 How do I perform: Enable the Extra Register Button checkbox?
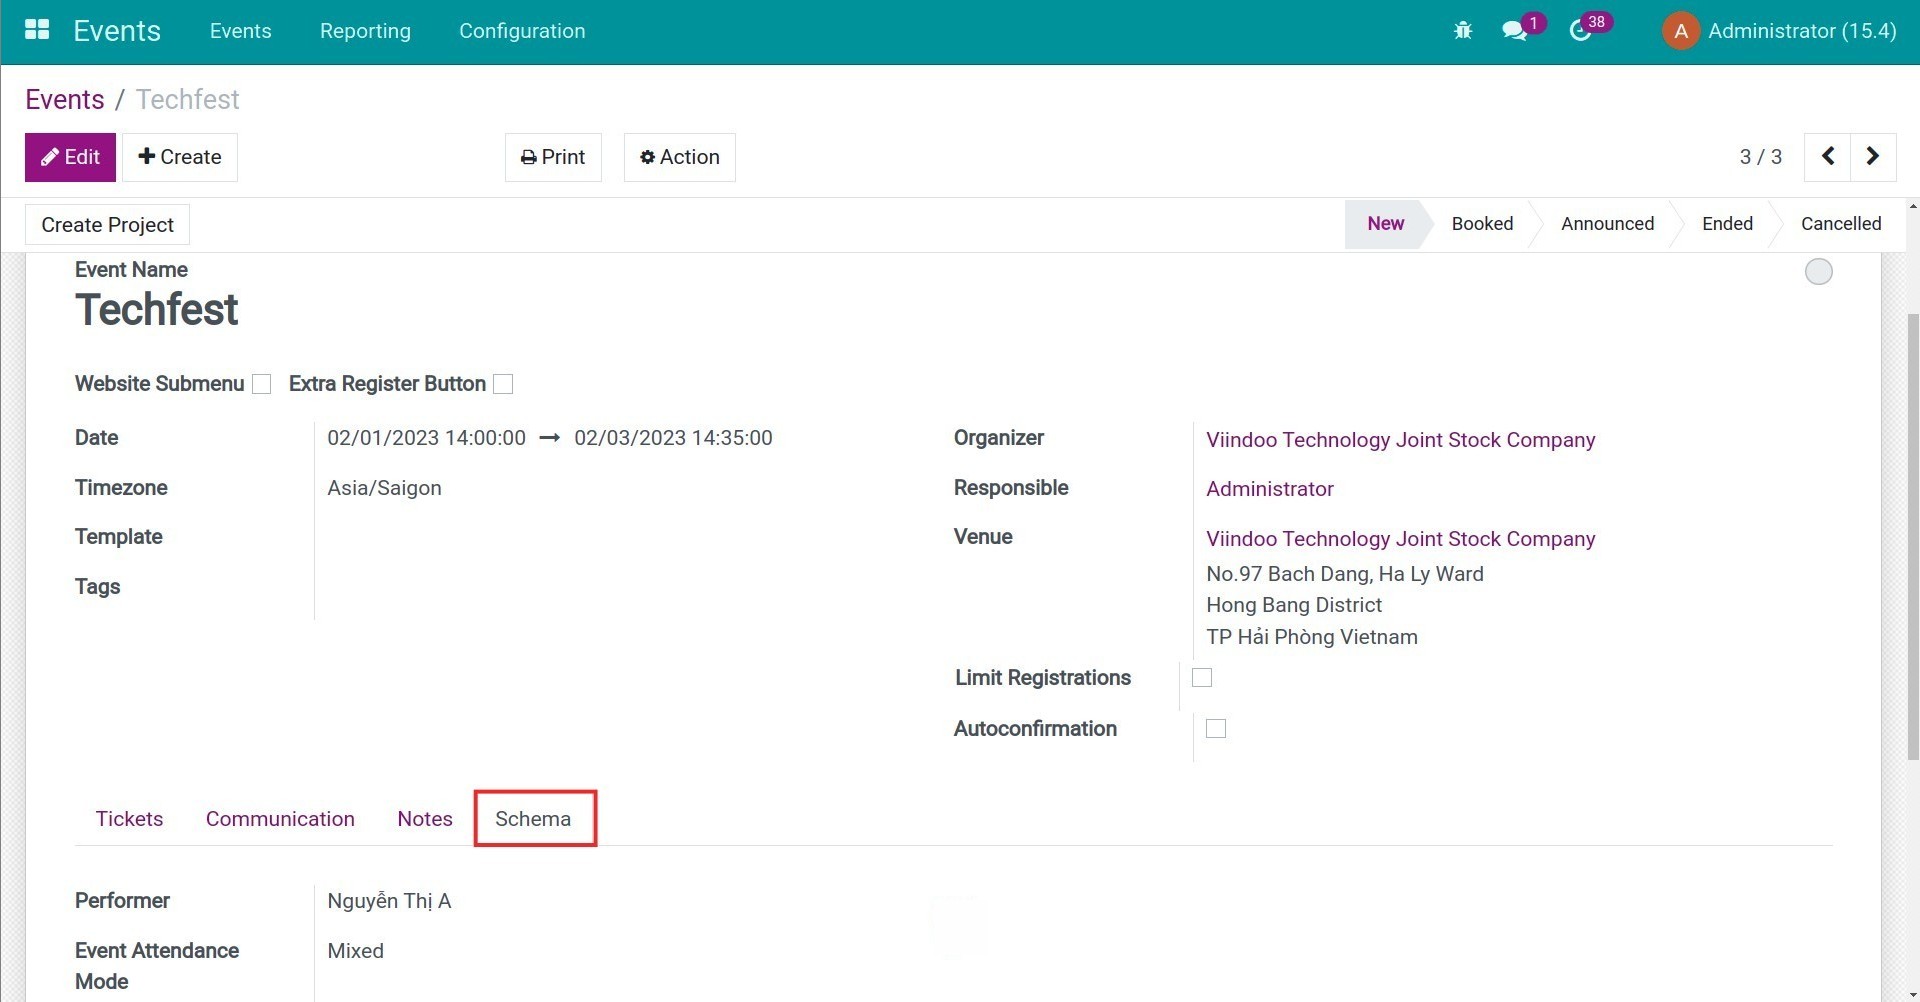click(x=504, y=384)
